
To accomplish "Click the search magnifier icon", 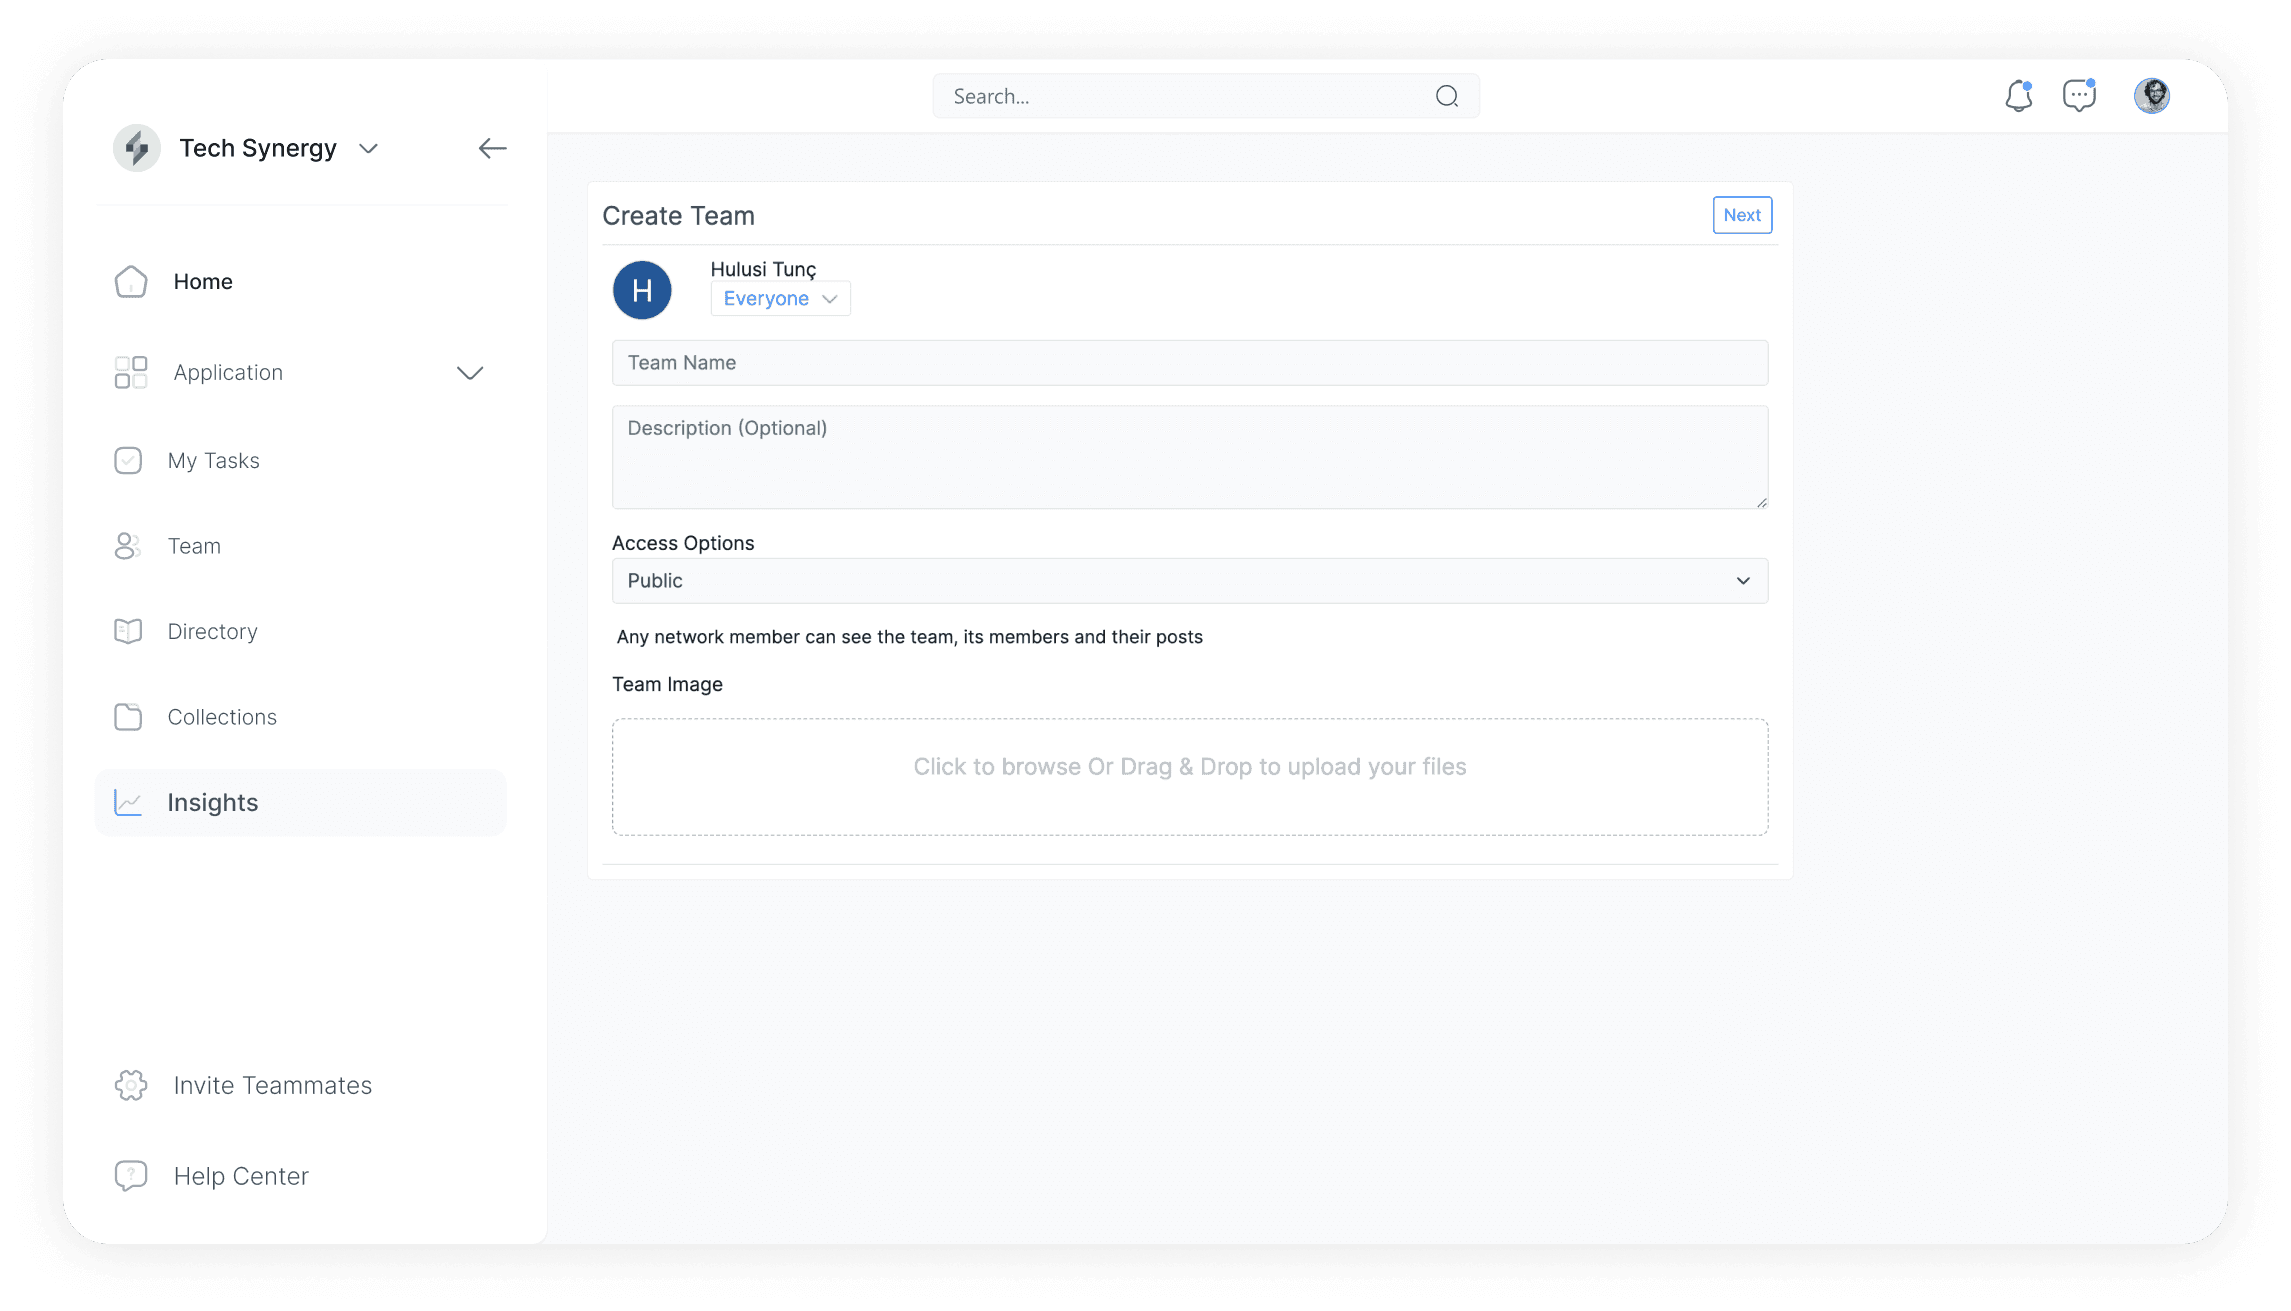I will 1446,96.
